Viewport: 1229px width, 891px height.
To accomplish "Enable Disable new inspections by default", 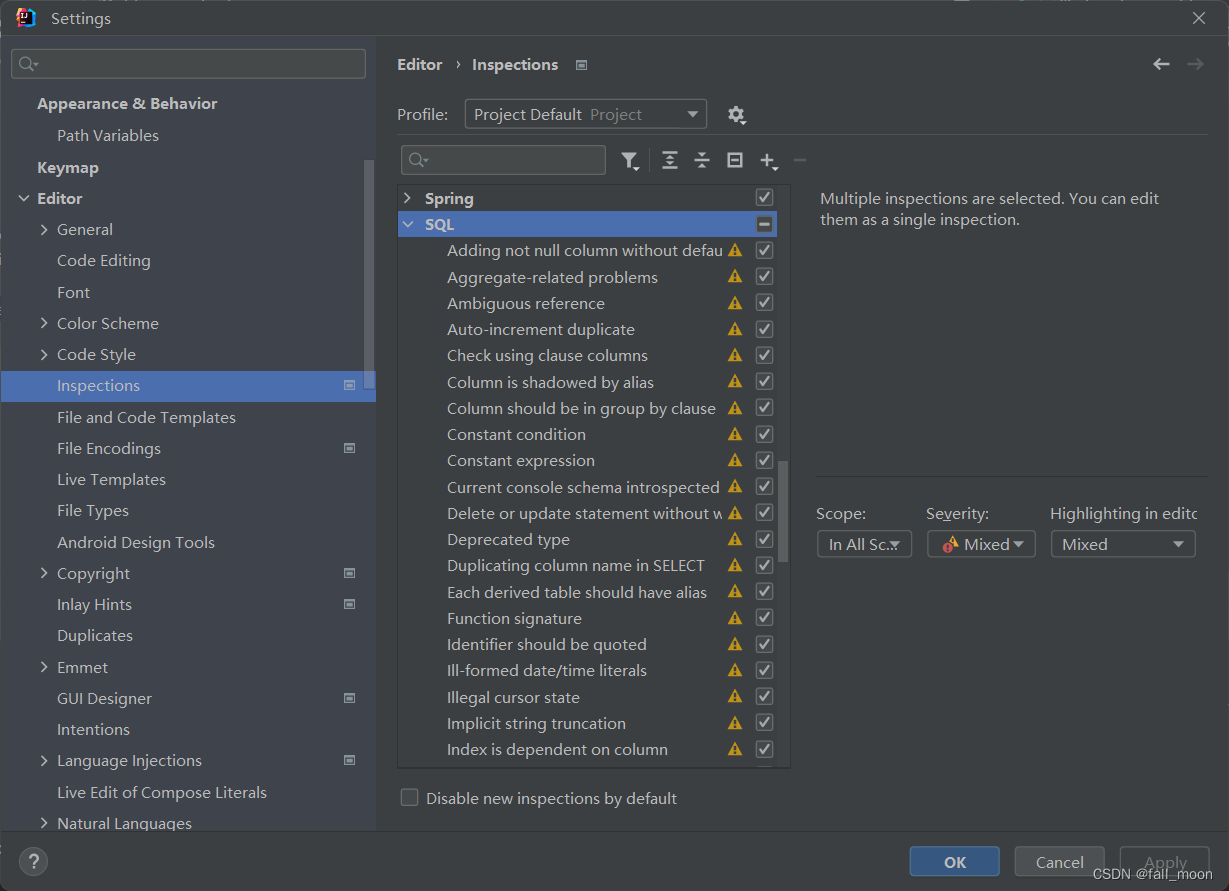I will click(x=409, y=798).
